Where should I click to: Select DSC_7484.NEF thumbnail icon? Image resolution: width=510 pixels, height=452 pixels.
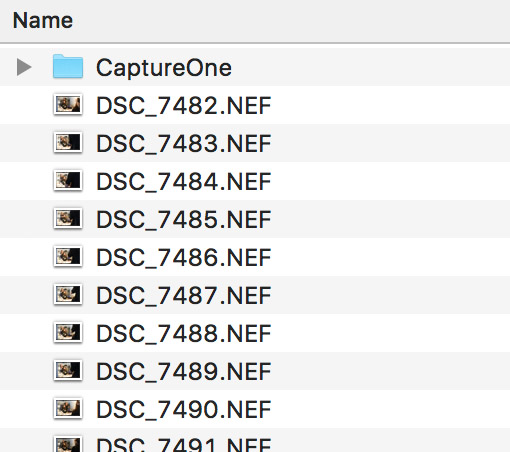click(x=68, y=181)
